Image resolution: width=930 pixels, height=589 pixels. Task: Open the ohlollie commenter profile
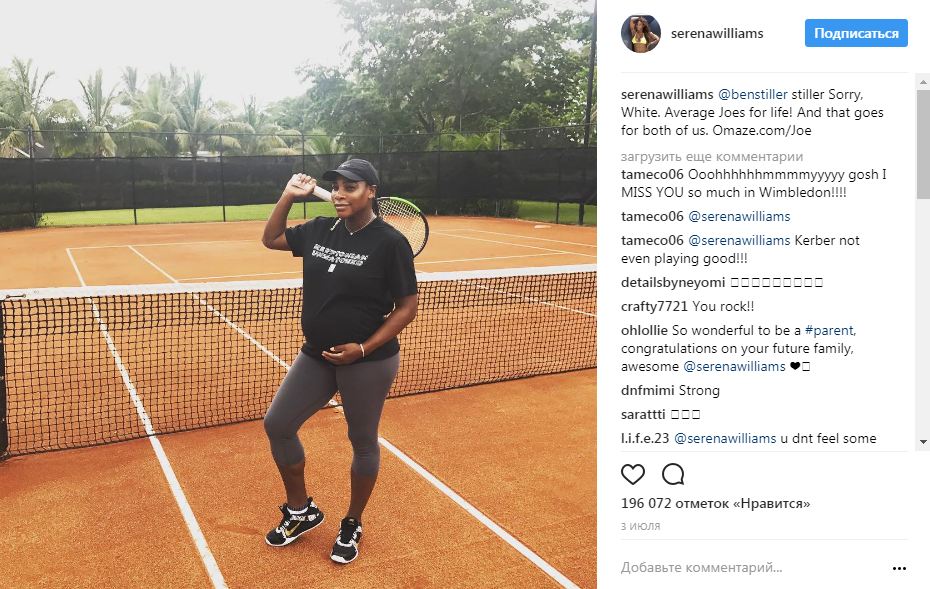coord(644,330)
